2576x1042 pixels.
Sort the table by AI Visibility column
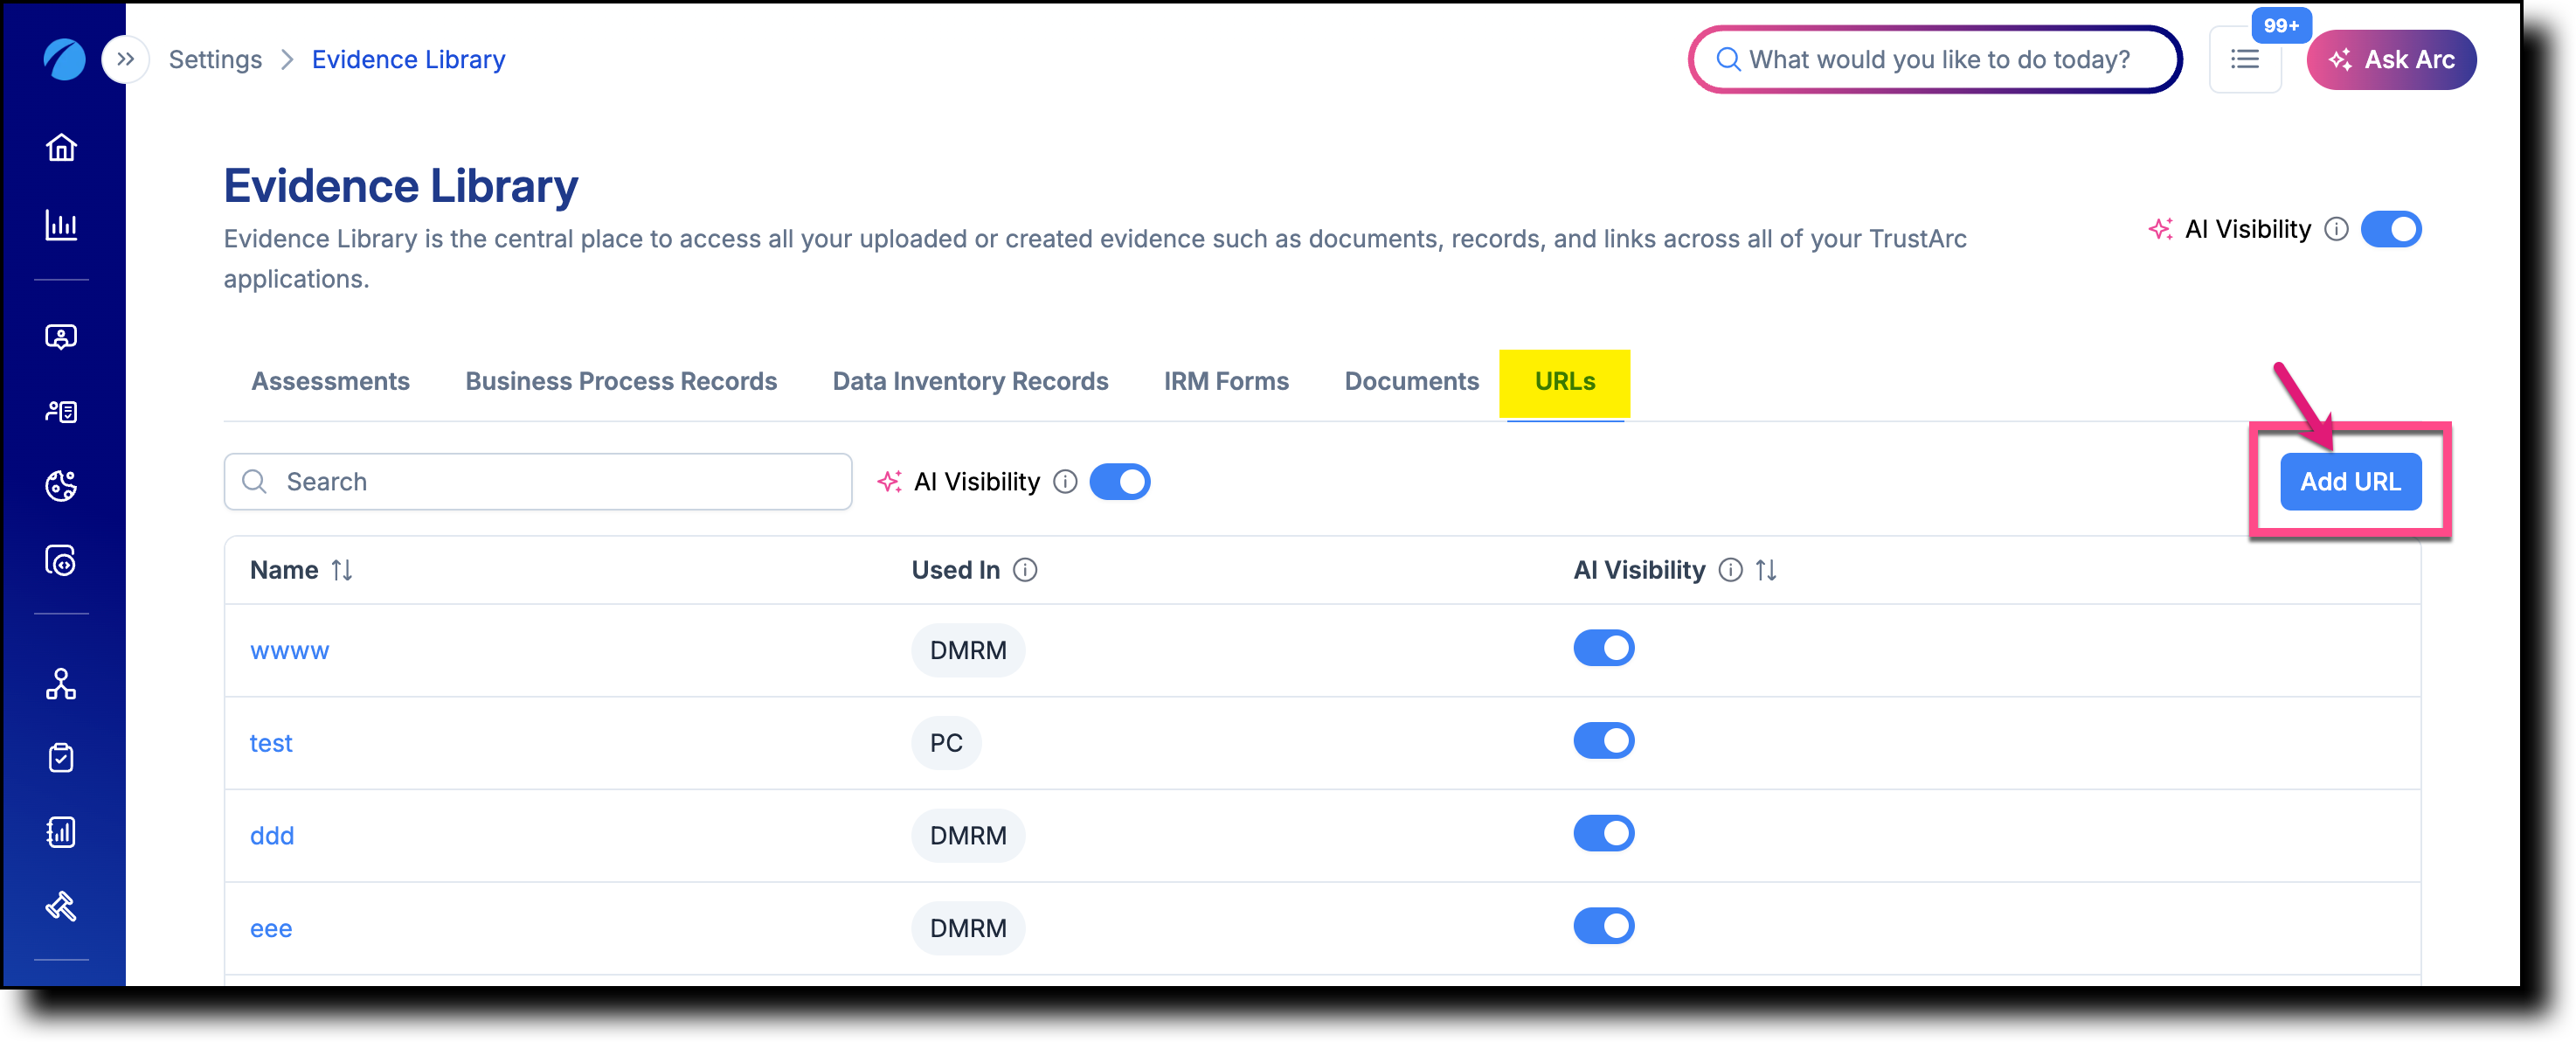tap(1767, 570)
